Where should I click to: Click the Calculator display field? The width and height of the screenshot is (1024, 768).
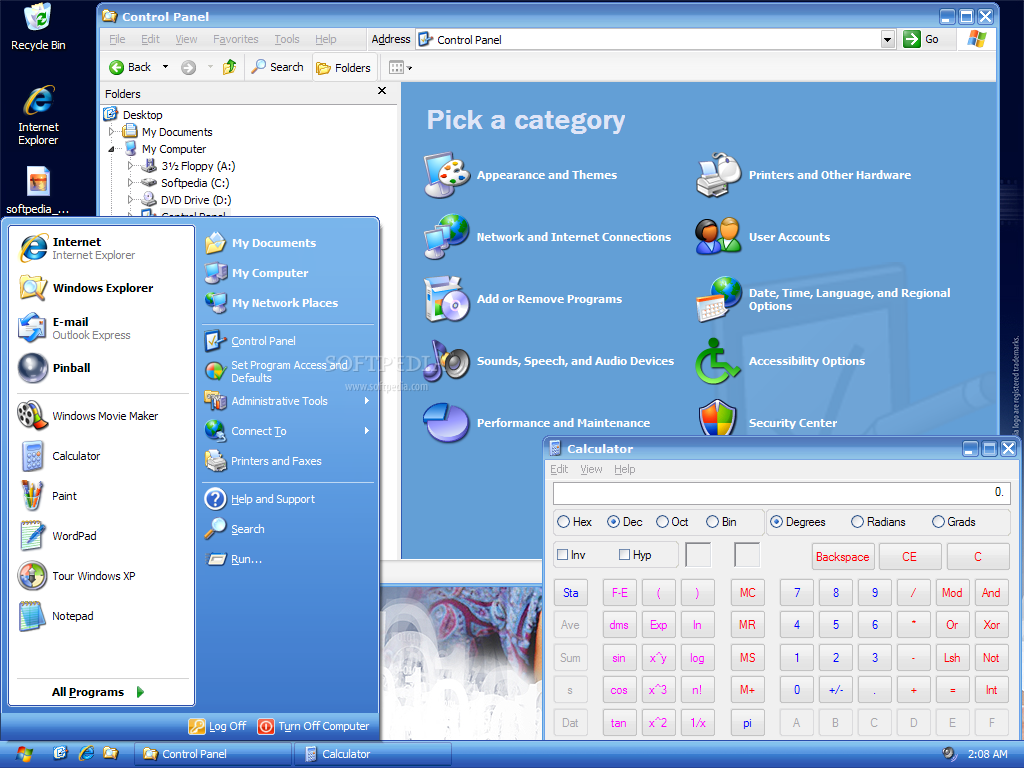pos(781,493)
